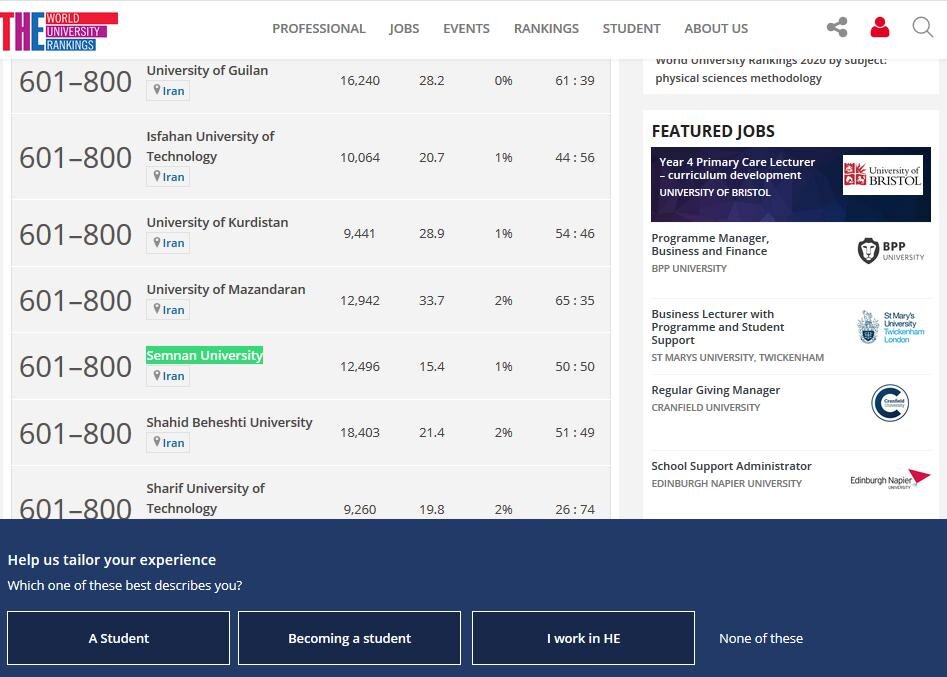This screenshot has width=947, height=677.
Task: Click the Cranfield University logo
Action: (x=890, y=403)
